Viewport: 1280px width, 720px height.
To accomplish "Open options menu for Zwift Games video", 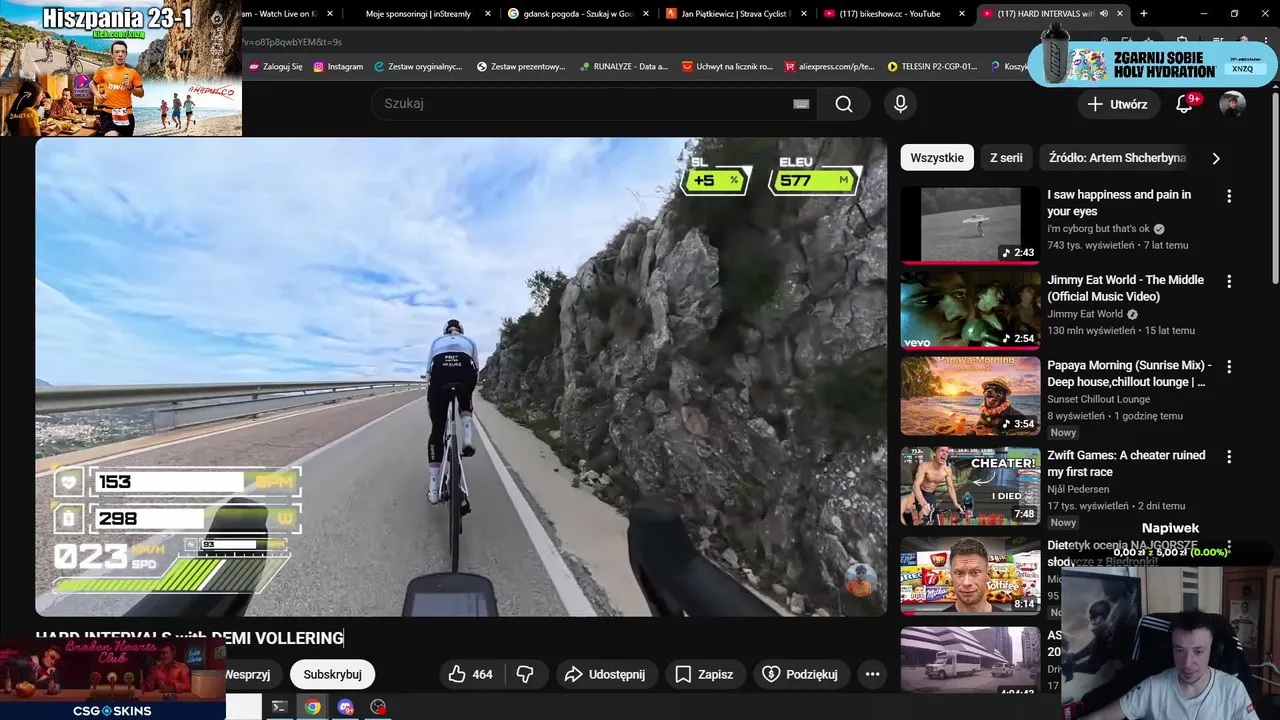I will tap(1229, 456).
